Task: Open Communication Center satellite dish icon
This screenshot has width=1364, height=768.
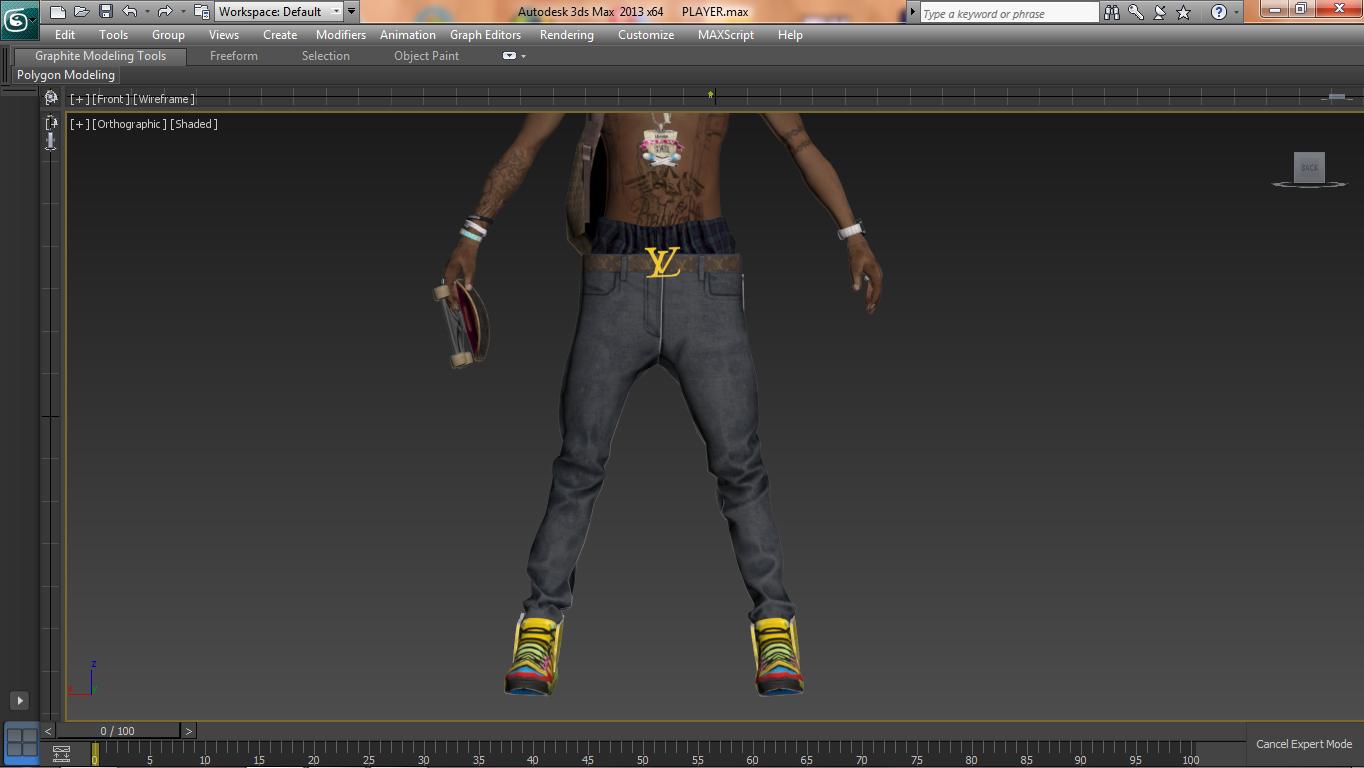Action: (1160, 12)
